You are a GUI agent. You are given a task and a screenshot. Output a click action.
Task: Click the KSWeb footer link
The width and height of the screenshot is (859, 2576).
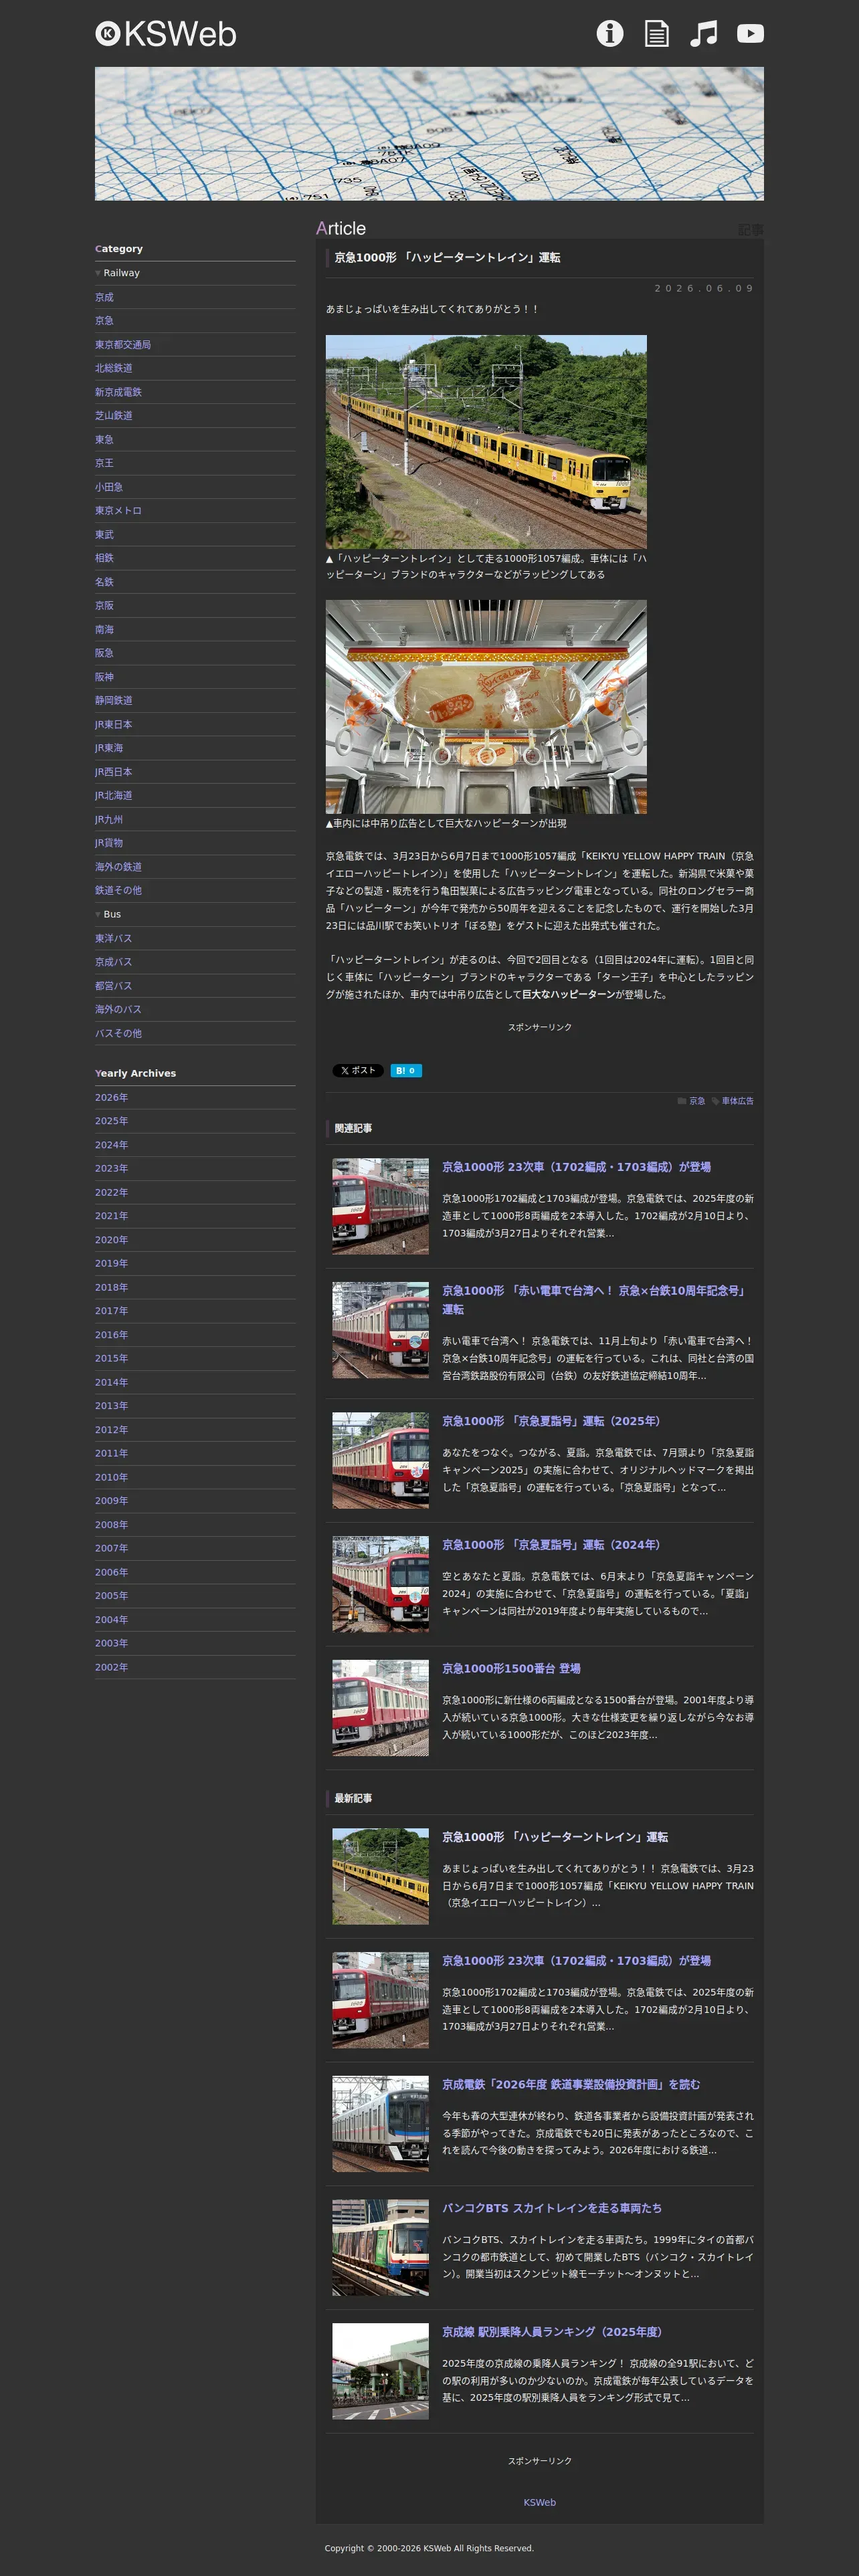point(540,2503)
